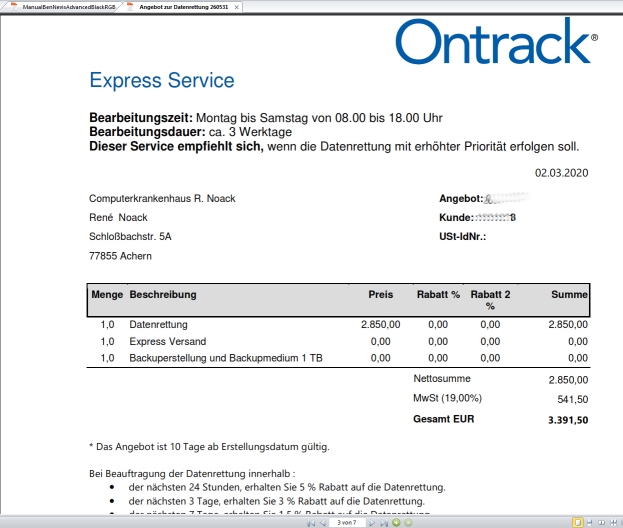Switch to facing pages view

(x=602, y=522)
